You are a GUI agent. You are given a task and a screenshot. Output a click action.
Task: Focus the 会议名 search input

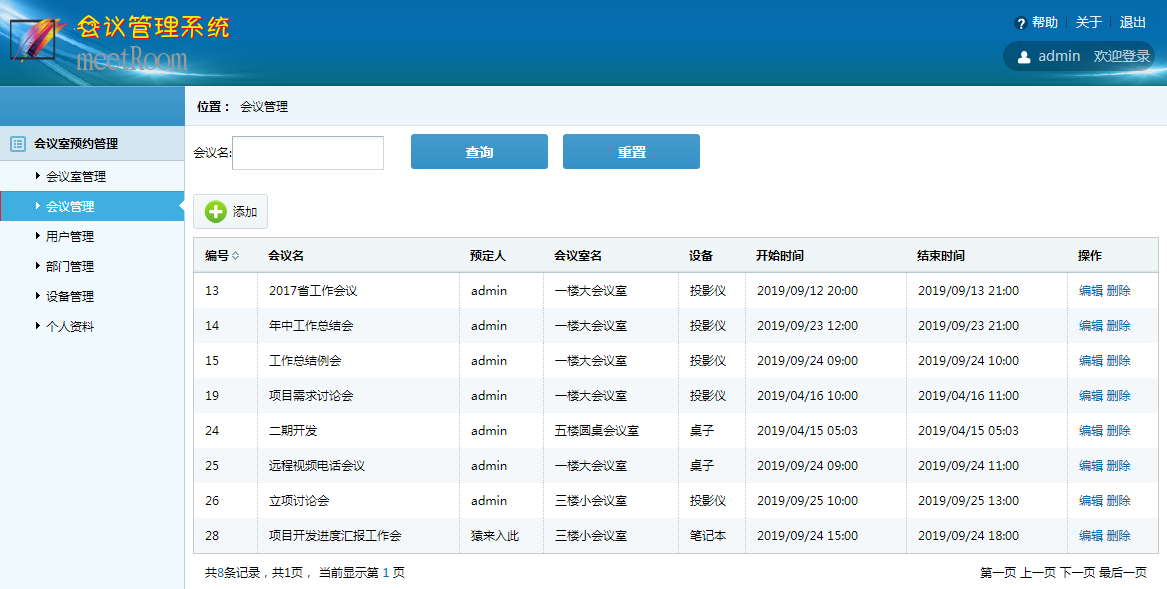[308, 153]
